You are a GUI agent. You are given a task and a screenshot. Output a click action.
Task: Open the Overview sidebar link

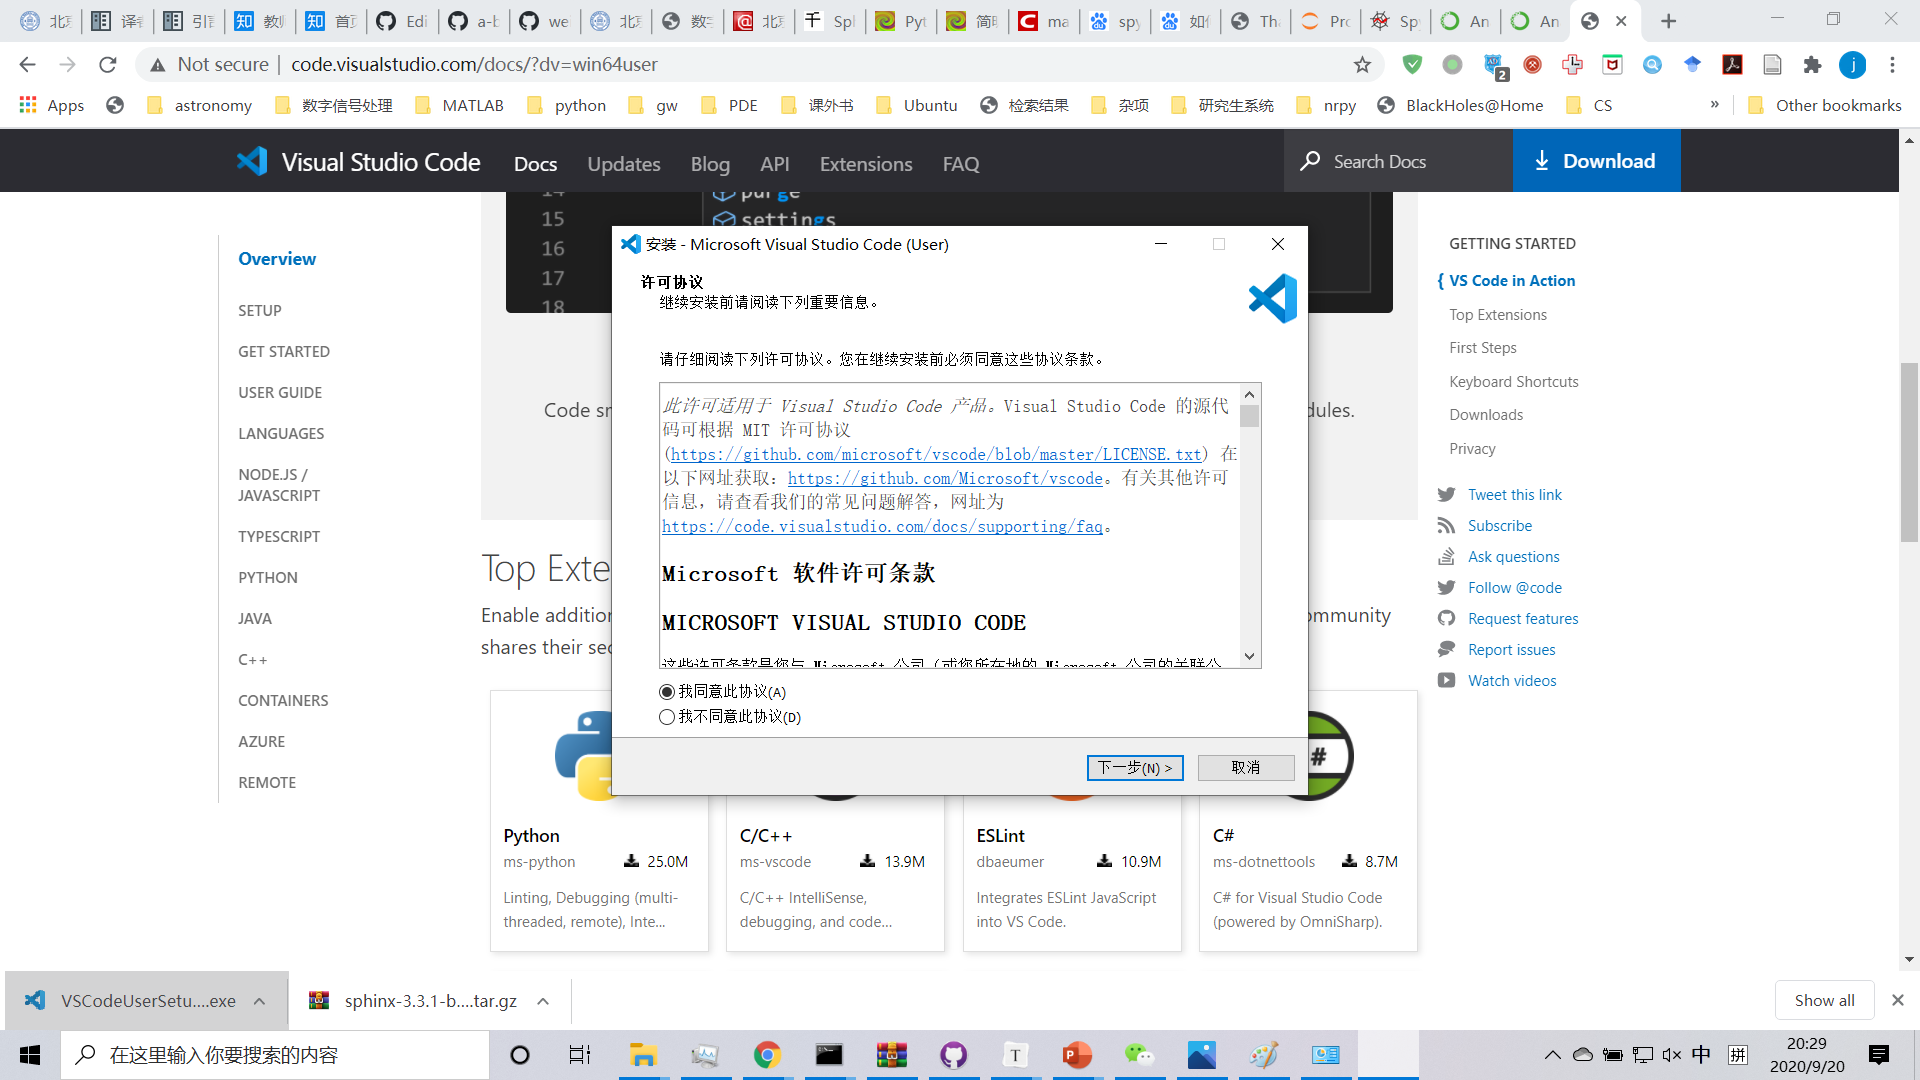tap(277, 259)
